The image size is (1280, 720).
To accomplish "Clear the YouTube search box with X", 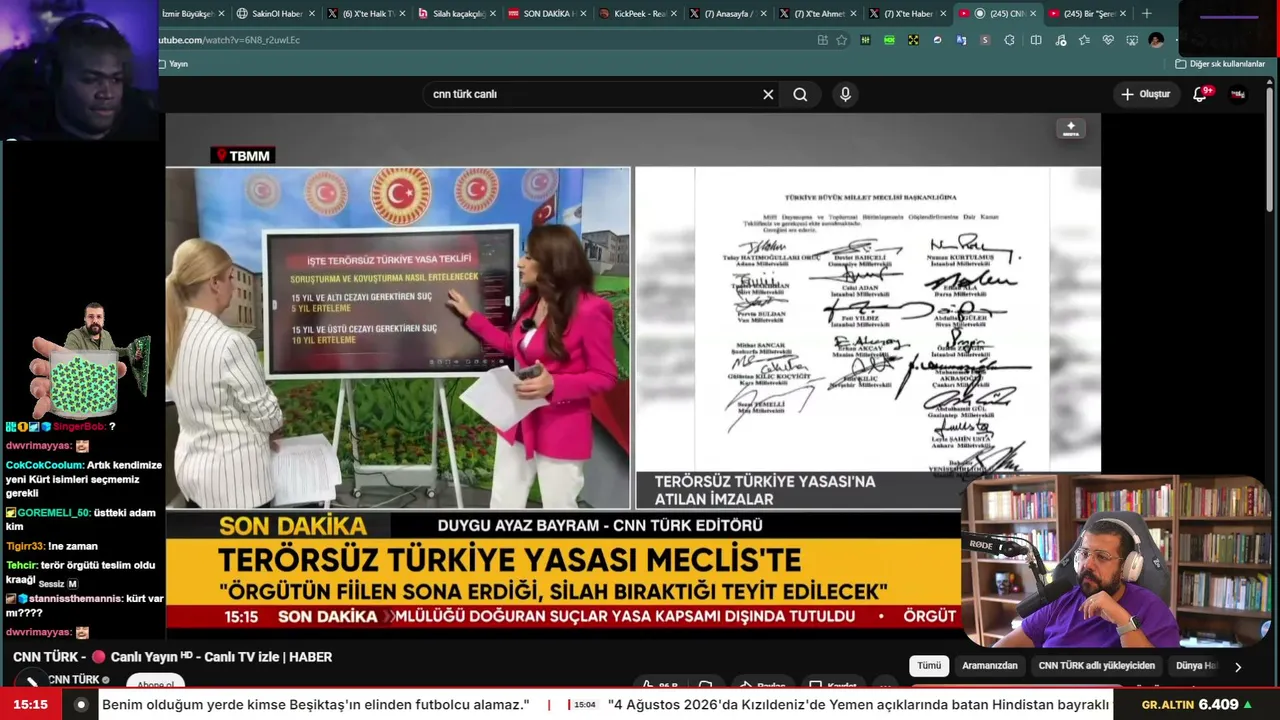I will tap(768, 94).
